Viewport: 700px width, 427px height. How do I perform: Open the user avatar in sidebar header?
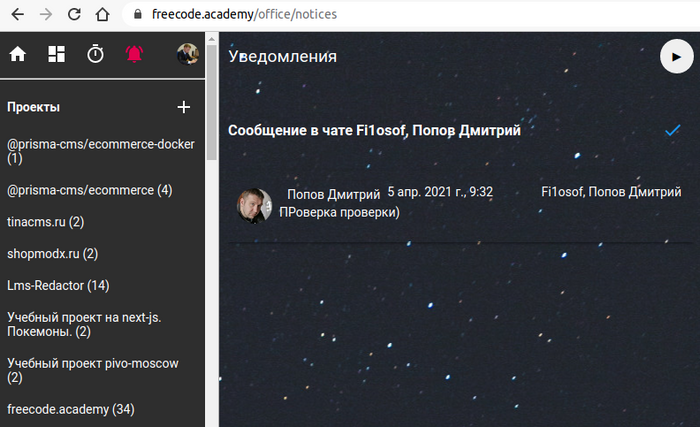(x=188, y=54)
